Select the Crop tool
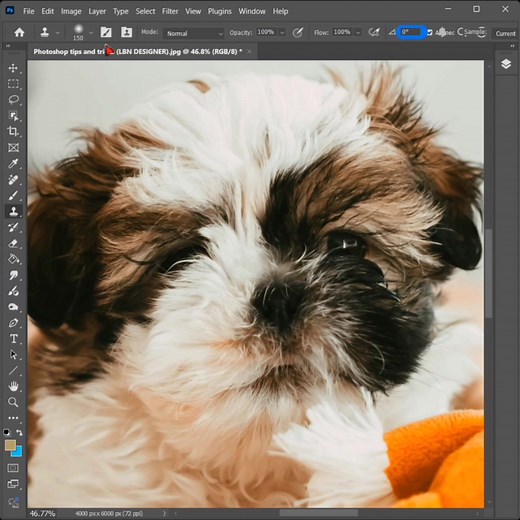 [x=13, y=131]
